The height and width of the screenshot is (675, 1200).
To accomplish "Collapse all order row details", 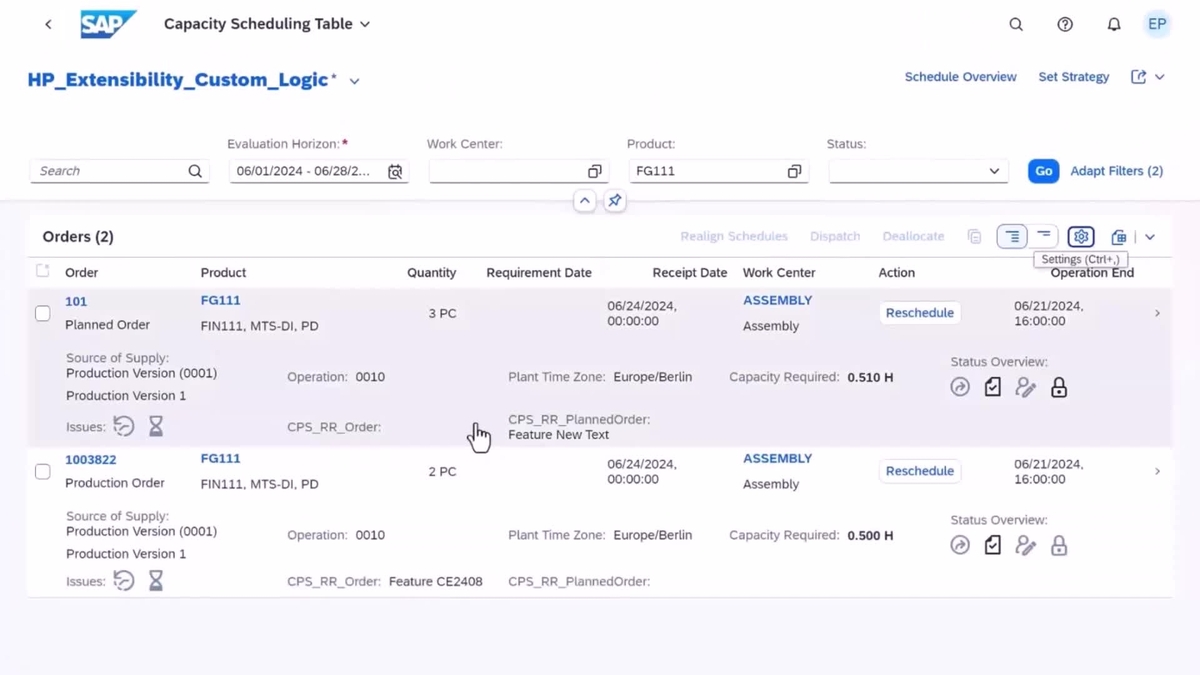I will (x=1044, y=236).
